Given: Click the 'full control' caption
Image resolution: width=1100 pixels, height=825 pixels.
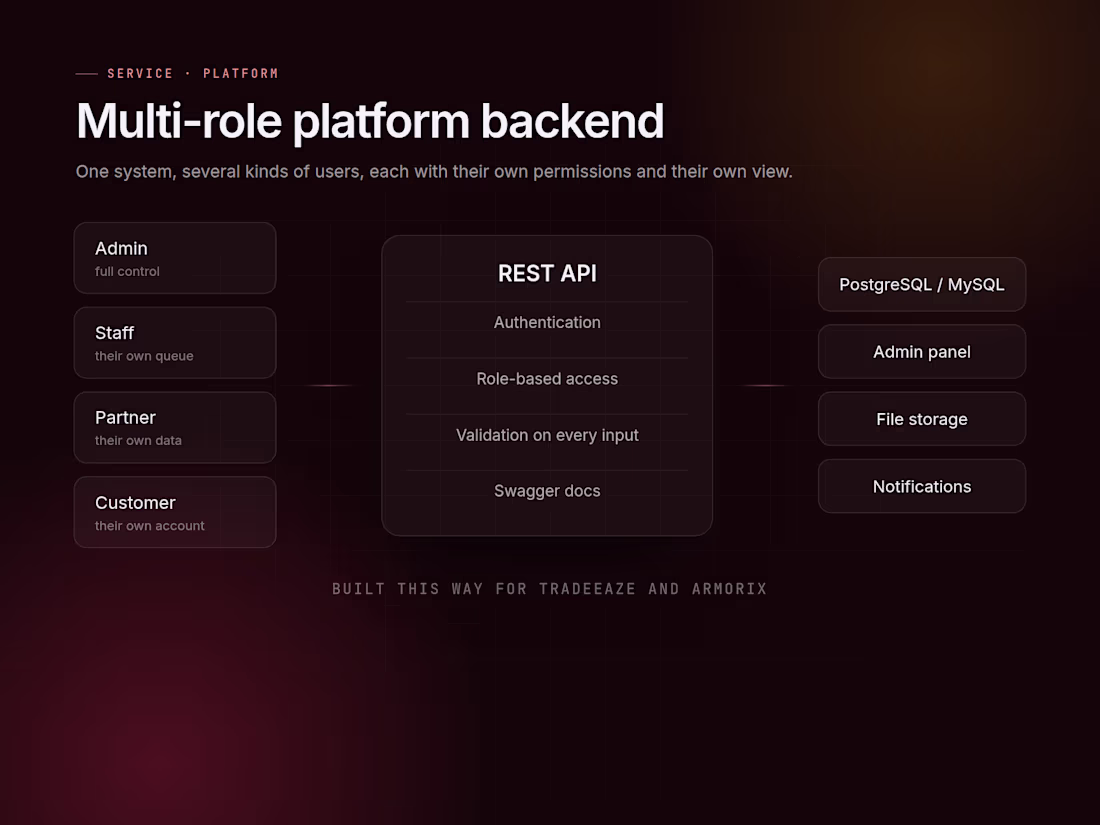Looking at the screenshot, I should click(127, 271).
